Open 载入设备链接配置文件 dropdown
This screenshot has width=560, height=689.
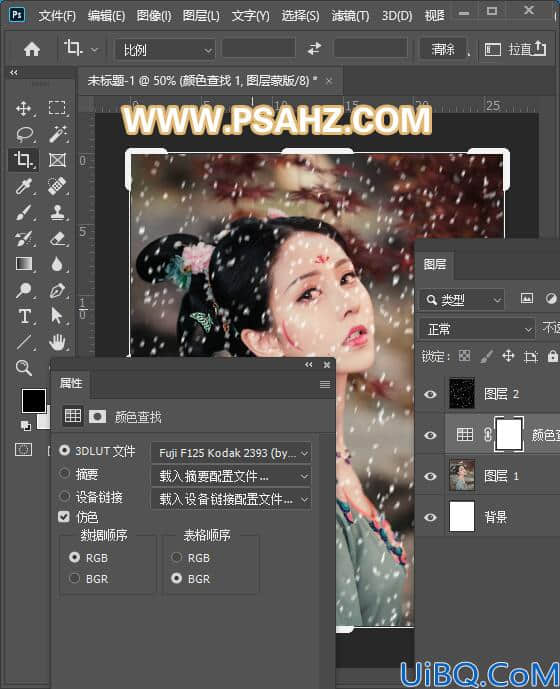[231, 499]
